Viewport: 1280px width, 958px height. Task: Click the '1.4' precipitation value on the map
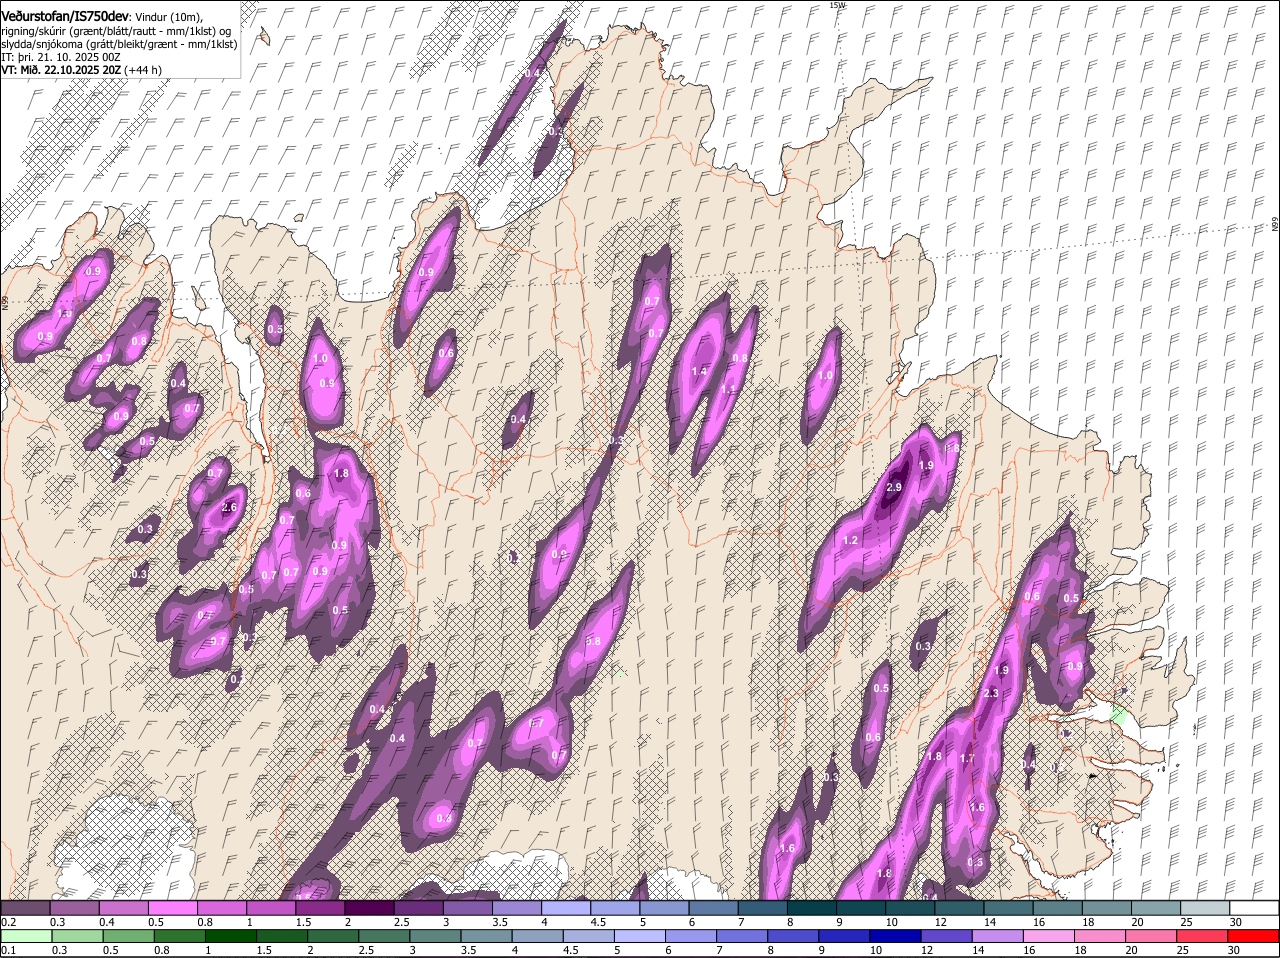pyautogui.click(x=699, y=371)
